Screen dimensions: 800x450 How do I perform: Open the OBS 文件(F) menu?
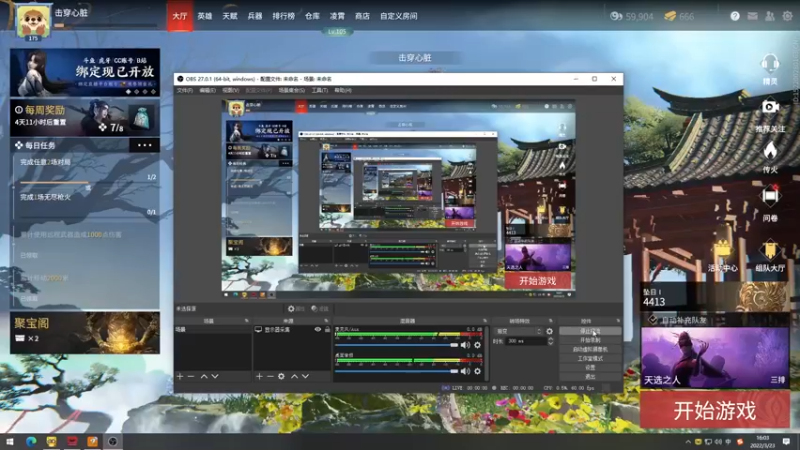pyautogui.click(x=185, y=90)
